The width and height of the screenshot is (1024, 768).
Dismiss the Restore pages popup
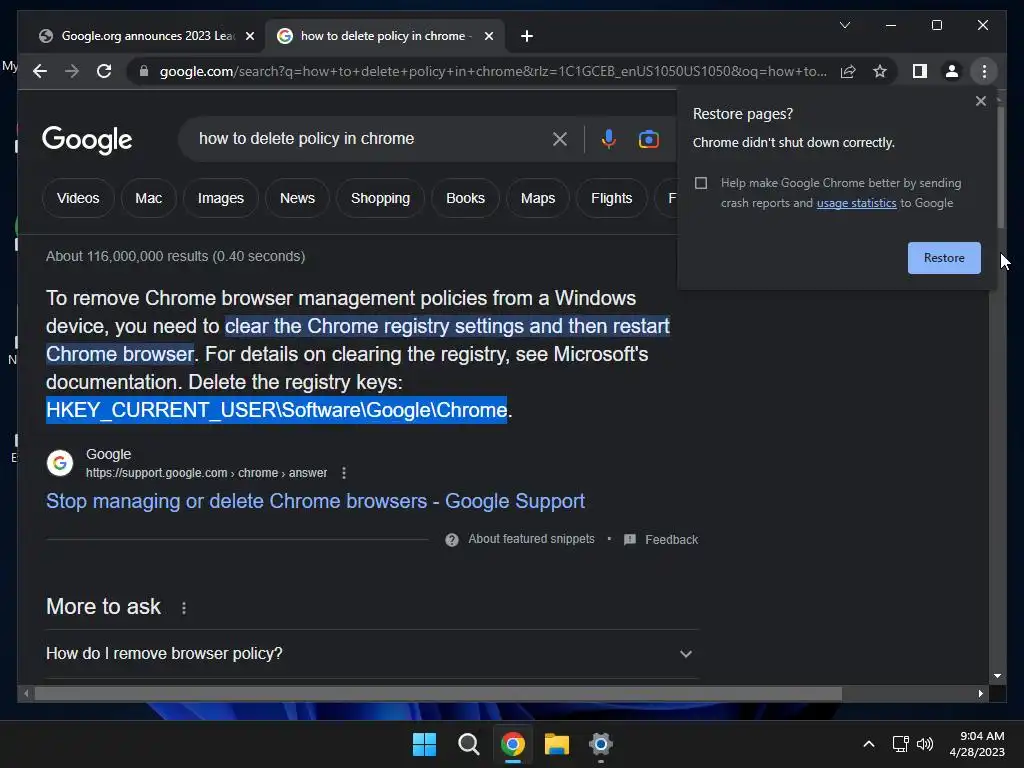pyautogui.click(x=980, y=101)
